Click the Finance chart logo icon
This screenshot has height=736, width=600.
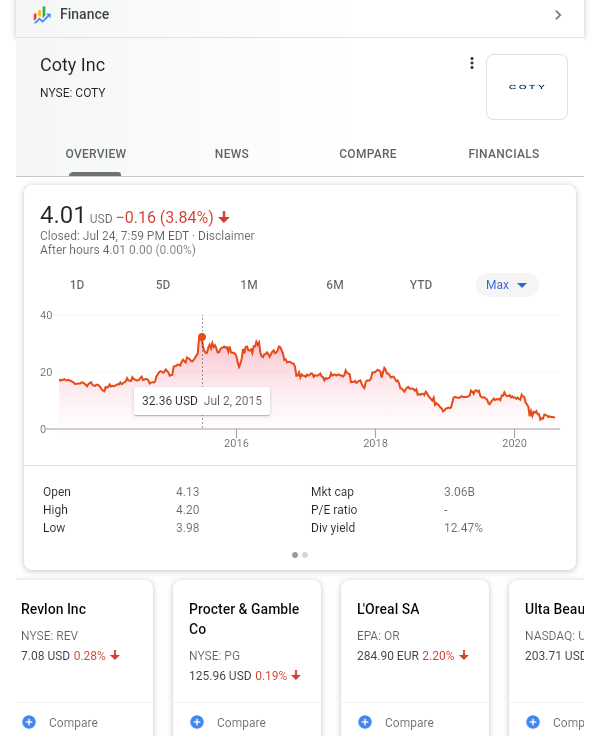pyautogui.click(x=42, y=15)
